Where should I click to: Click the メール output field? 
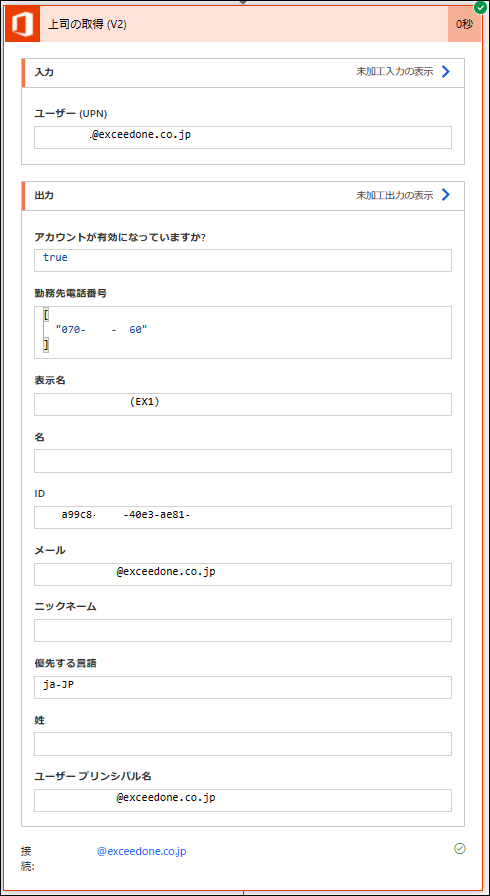click(243, 574)
